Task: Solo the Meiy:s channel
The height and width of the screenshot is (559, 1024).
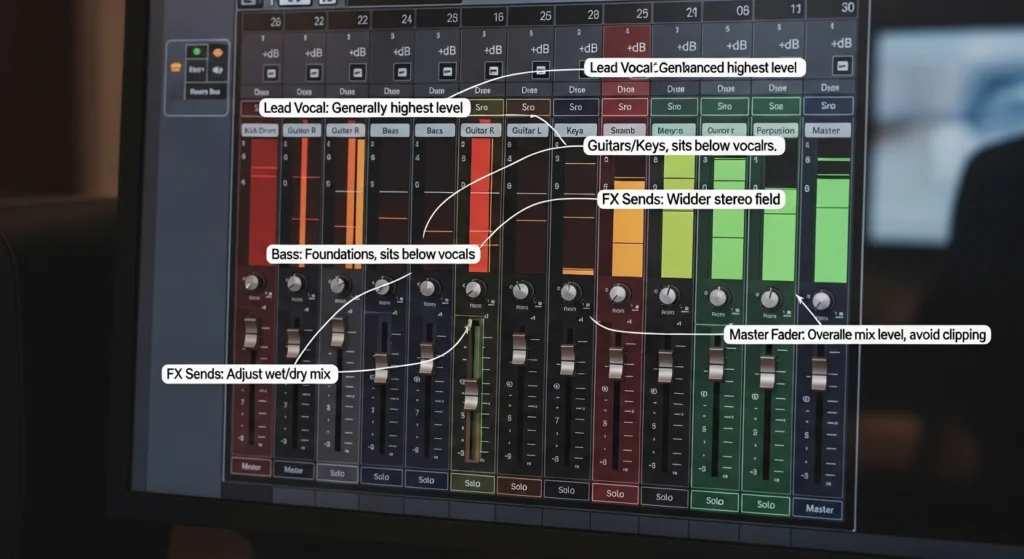Action: pyautogui.click(x=664, y=497)
